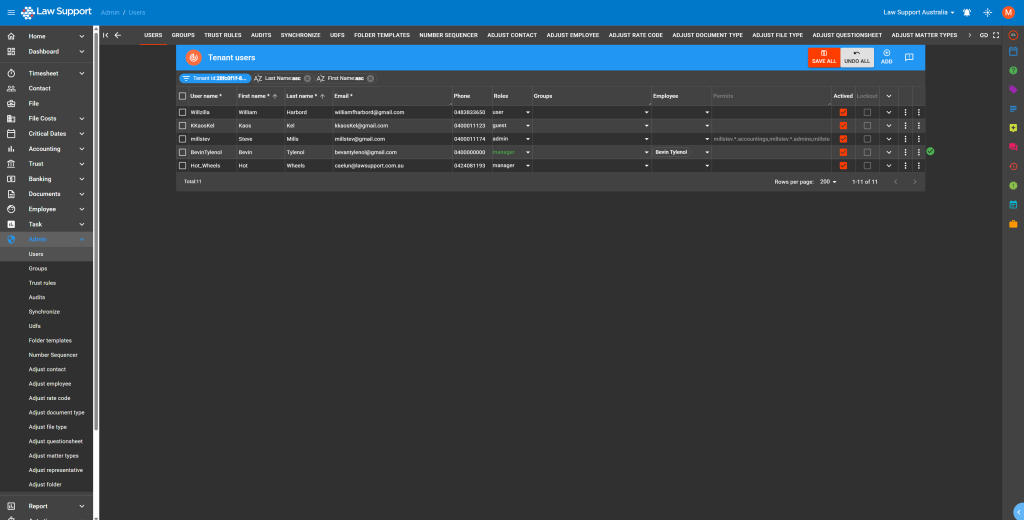Click the Save All button
Viewport: 1024px width, 520px height.
click(824, 57)
